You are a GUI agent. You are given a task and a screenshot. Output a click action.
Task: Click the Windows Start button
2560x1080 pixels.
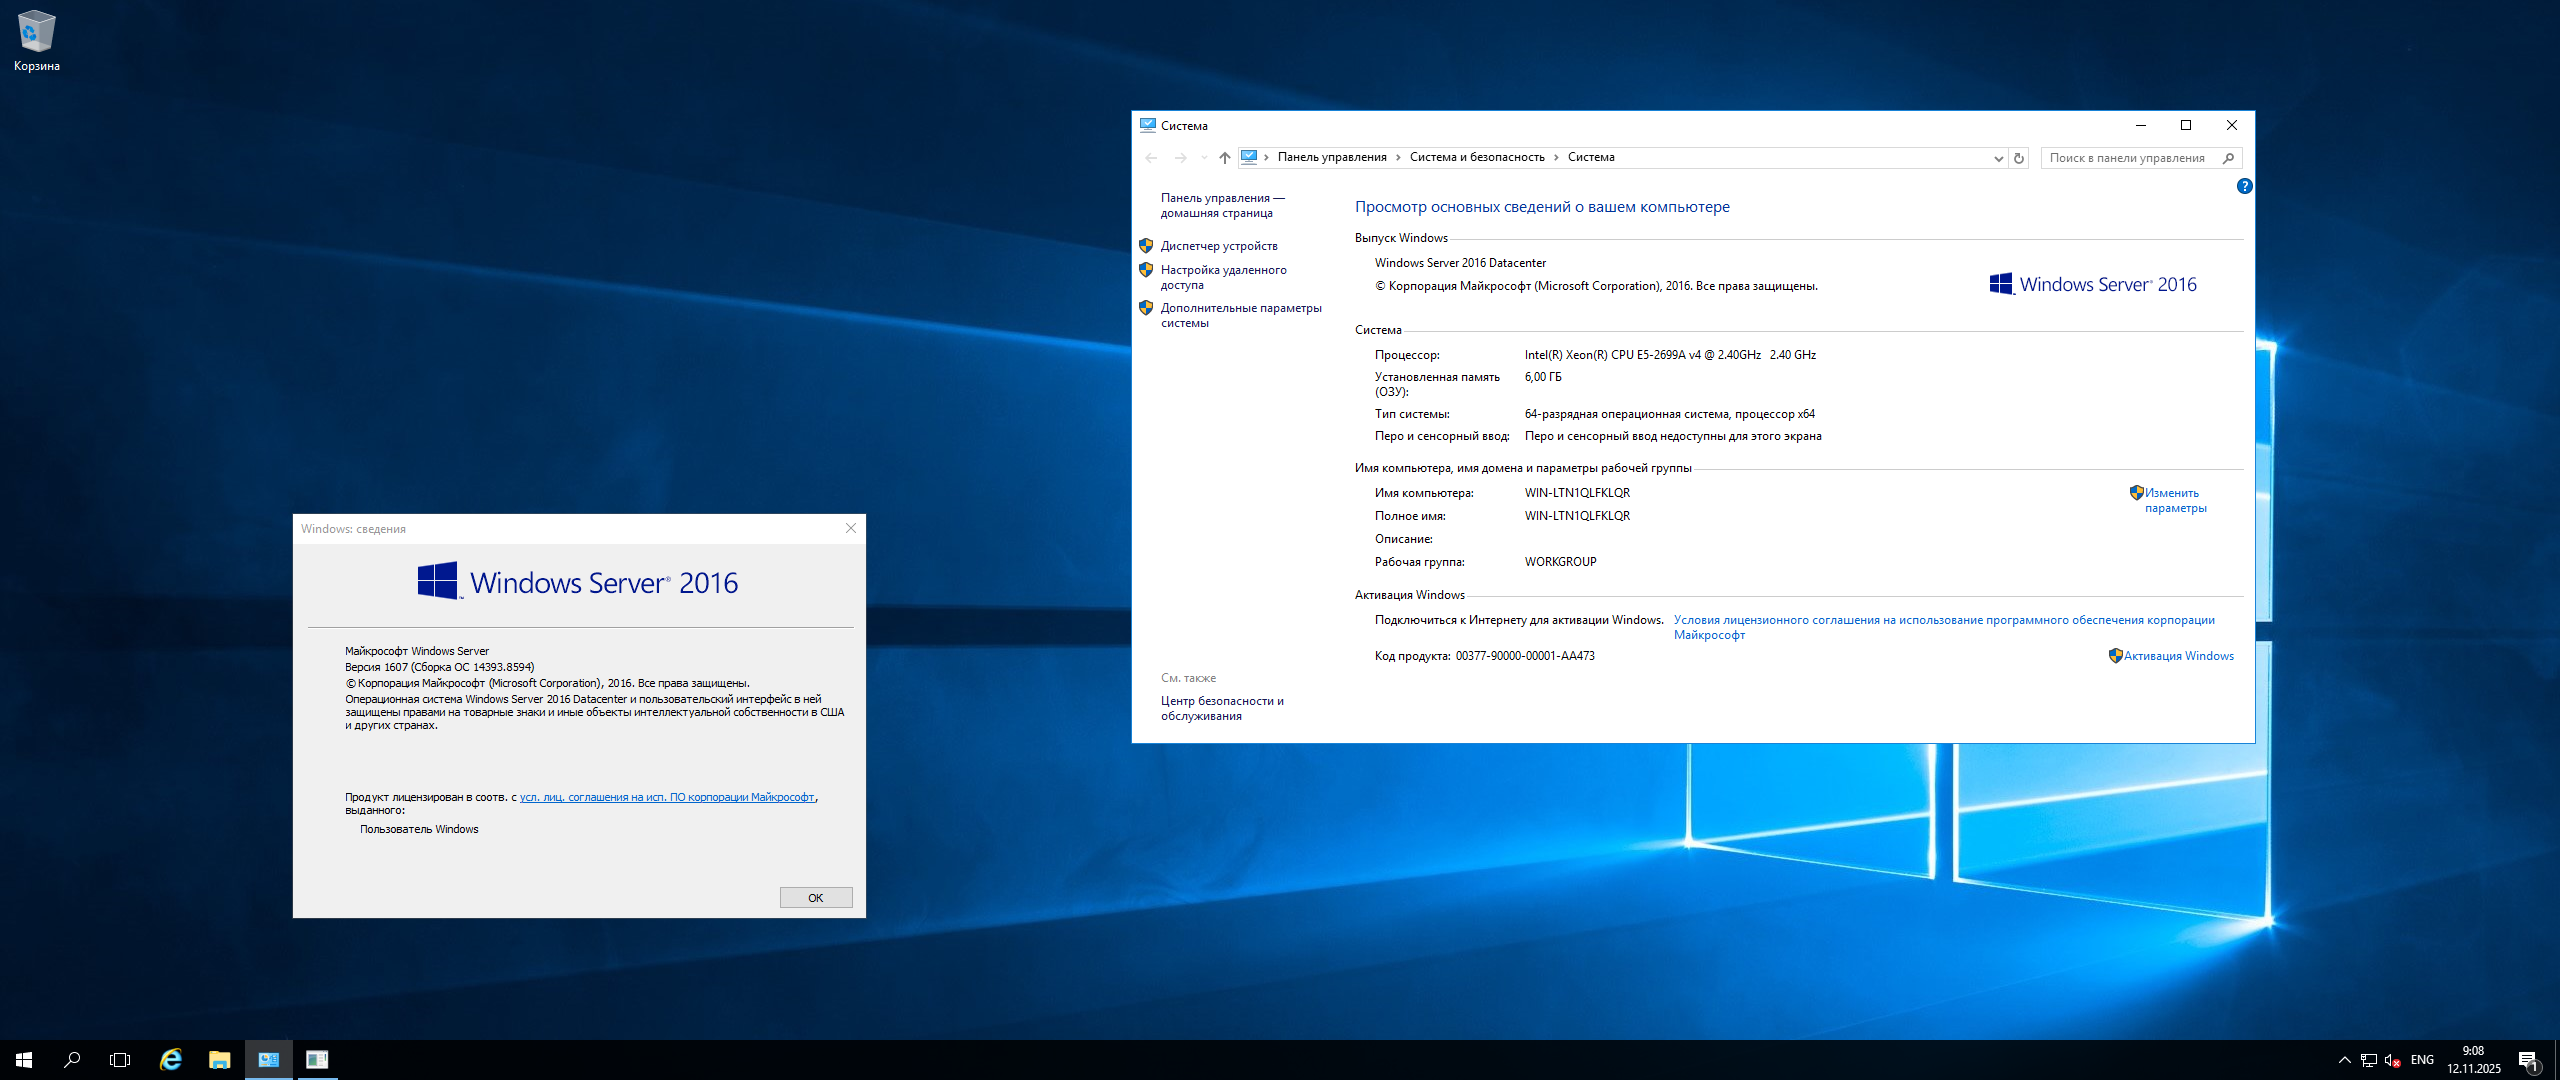coord(24,1059)
